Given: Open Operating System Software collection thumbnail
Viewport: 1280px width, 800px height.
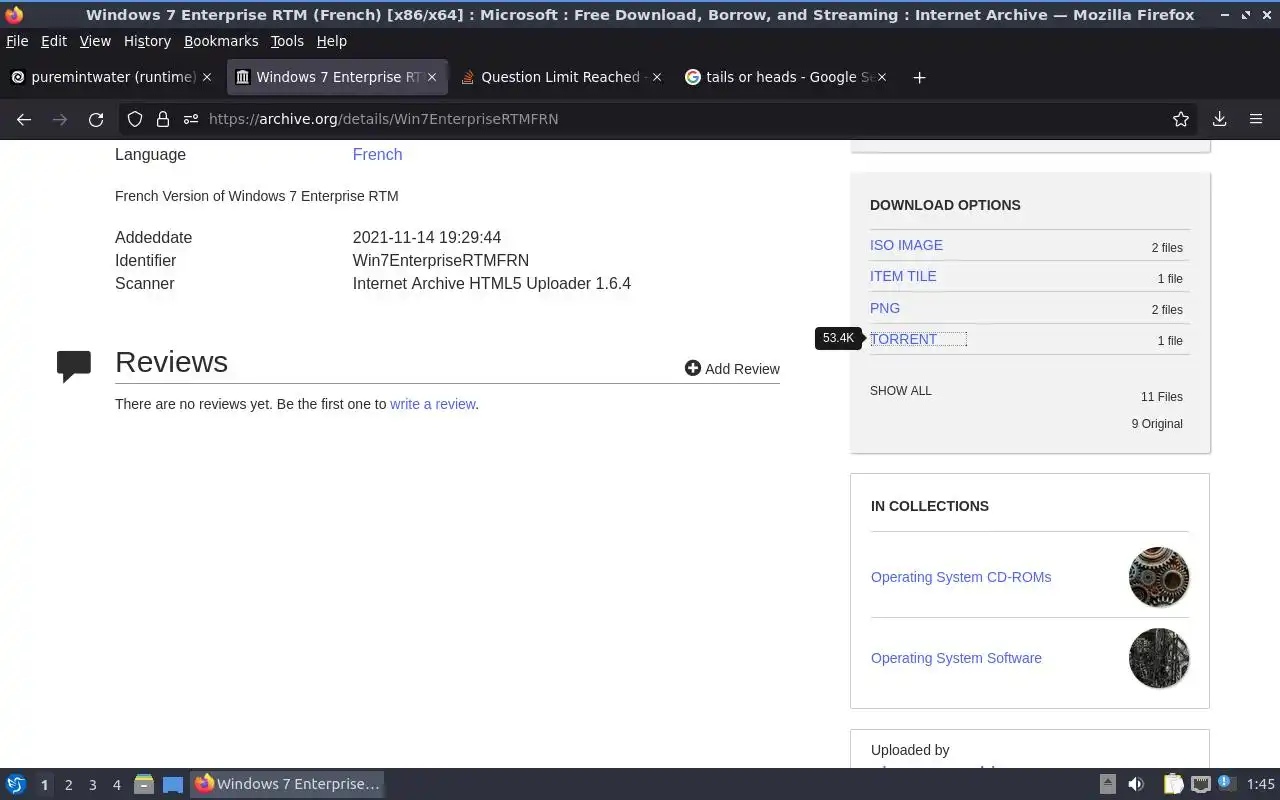Looking at the screenshot, I should click(x=1159, y=658).
